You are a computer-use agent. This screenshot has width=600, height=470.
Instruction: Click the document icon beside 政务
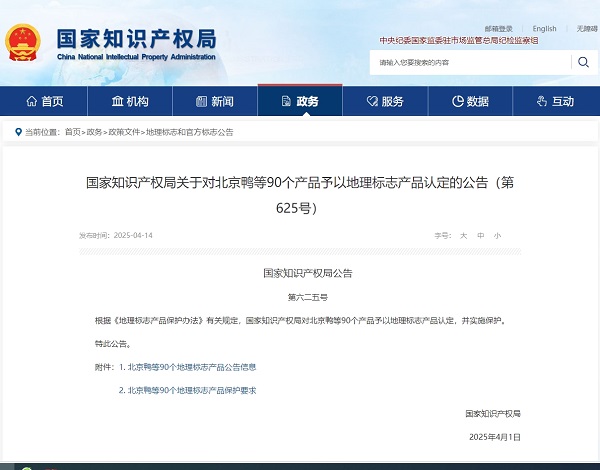click(286, 101)
